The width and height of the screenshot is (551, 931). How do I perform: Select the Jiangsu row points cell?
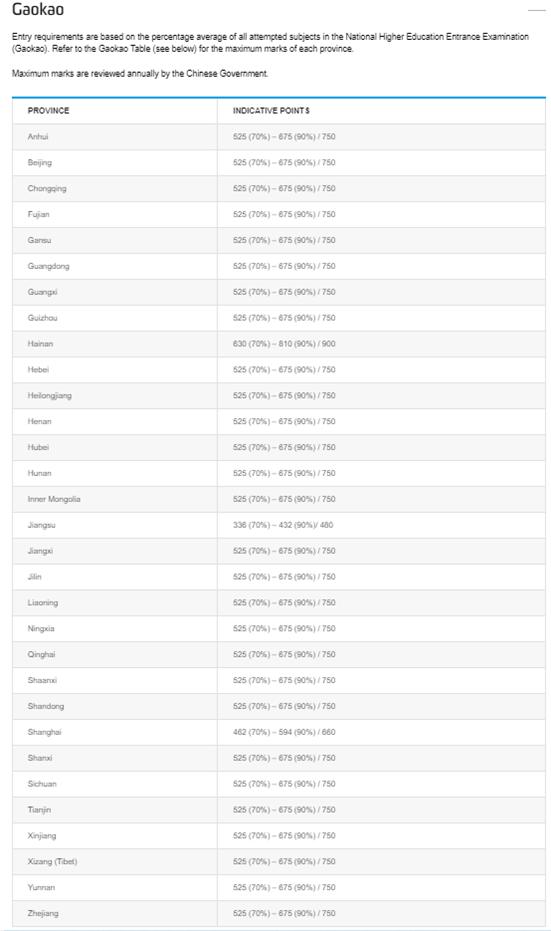(x=381, y=525)
